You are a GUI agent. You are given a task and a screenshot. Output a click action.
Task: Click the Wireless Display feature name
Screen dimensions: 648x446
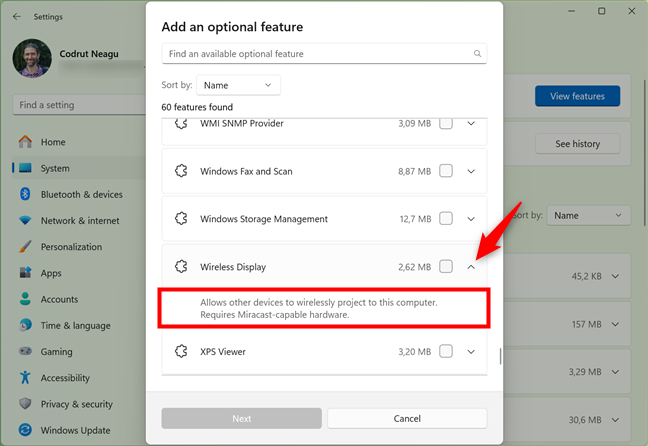click(x=233, y=267)
